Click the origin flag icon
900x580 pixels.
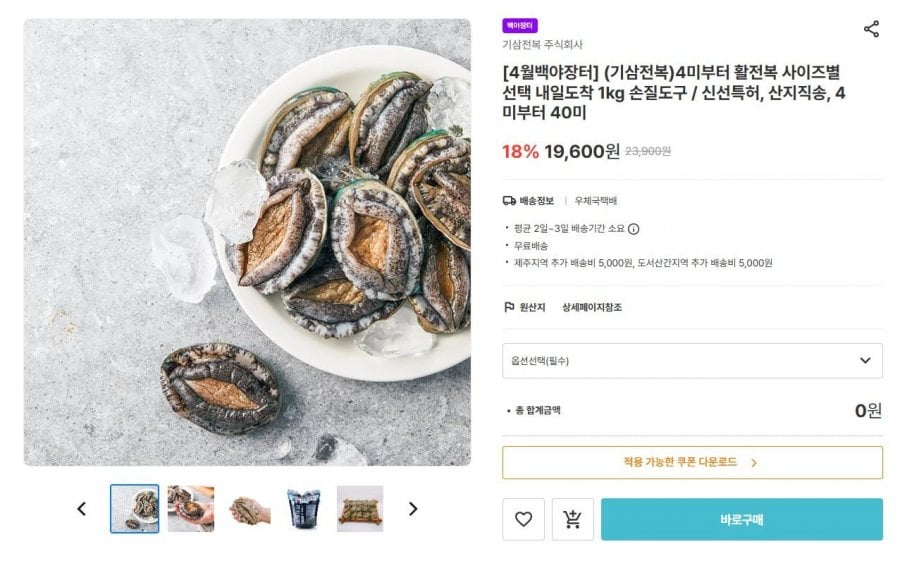pyautogui.click(x=509, y=307)
